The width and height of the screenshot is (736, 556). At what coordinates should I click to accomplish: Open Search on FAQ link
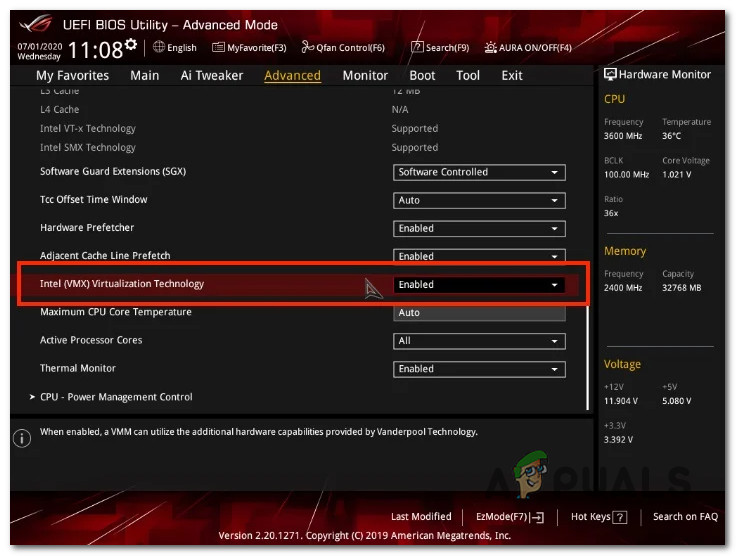pyautogui.click(x=685, y=517)
